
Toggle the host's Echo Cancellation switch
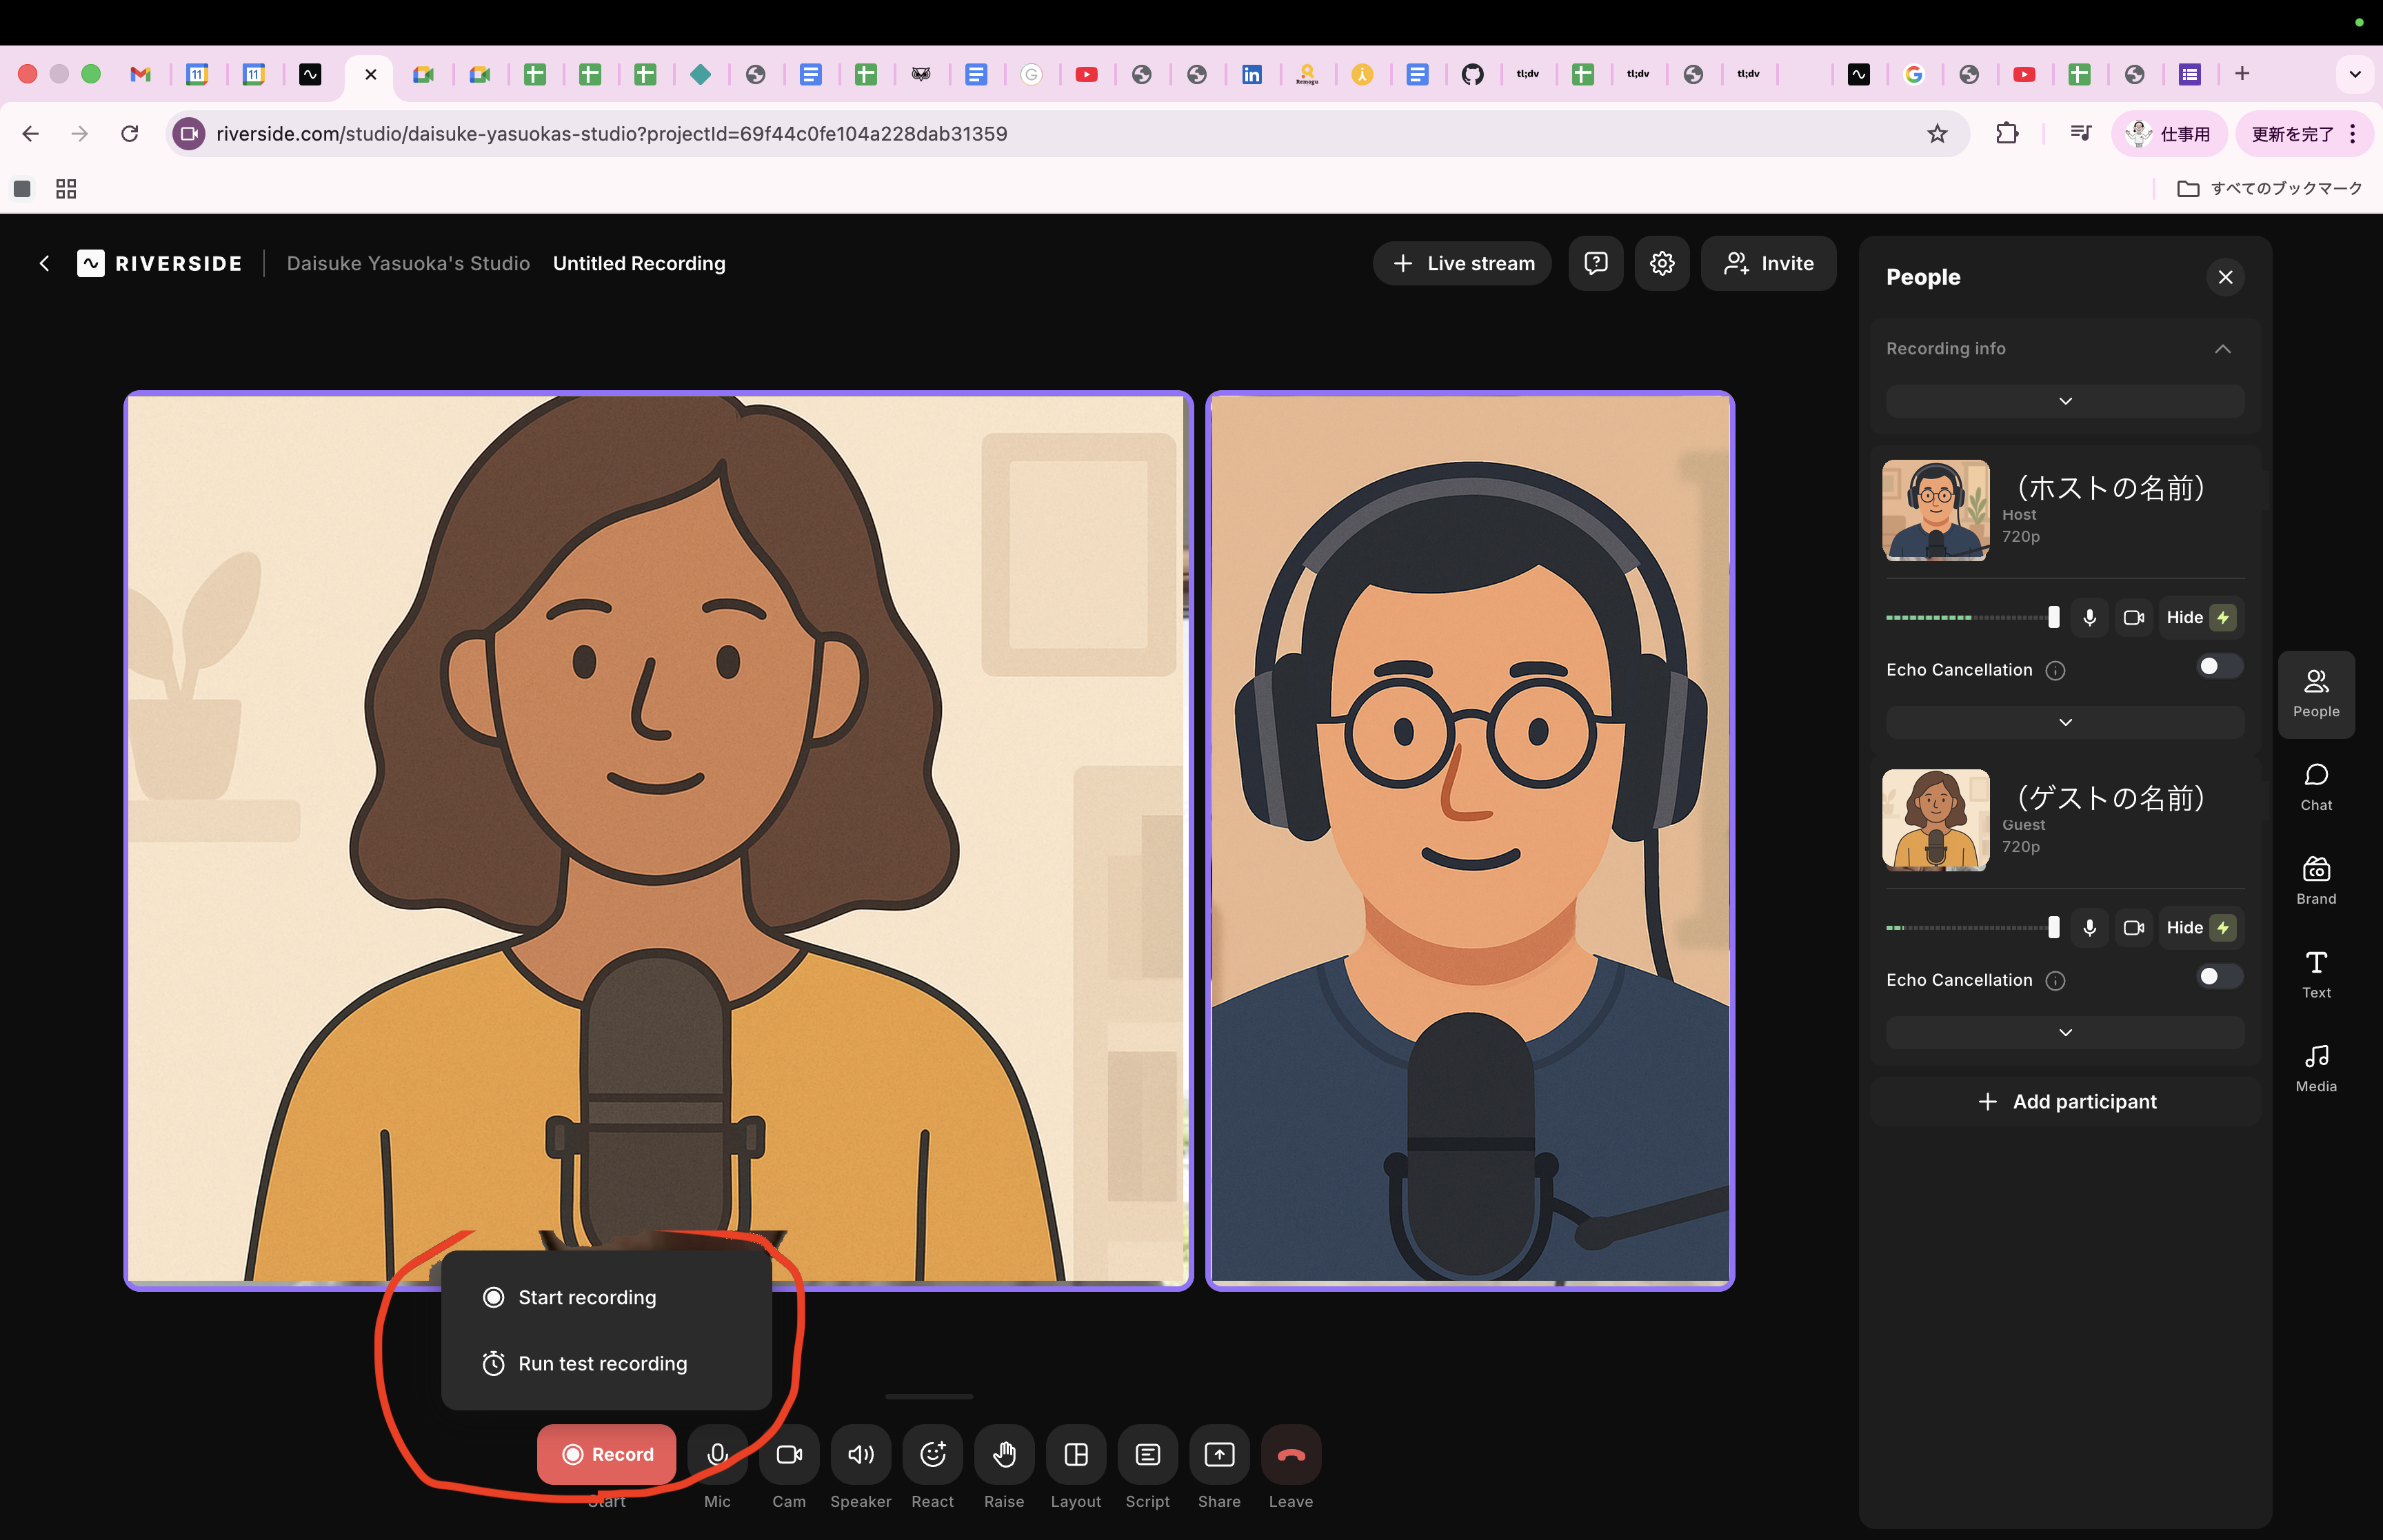2219,667
